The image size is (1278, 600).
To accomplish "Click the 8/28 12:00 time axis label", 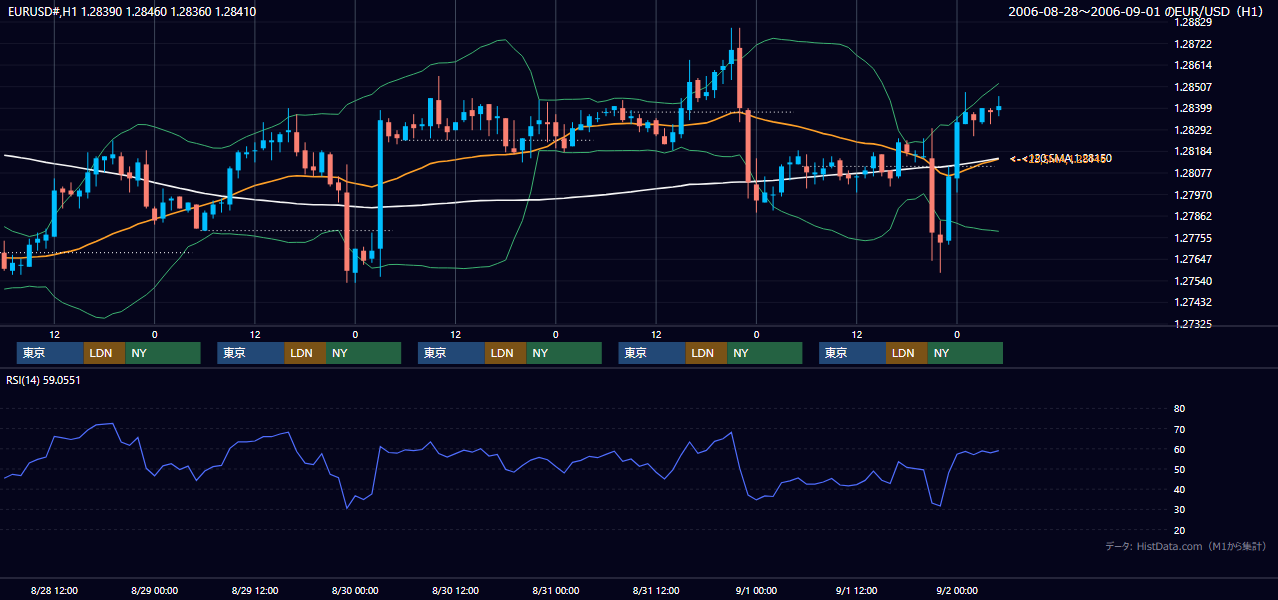I will pyautogui.click(x=55, y=590).
